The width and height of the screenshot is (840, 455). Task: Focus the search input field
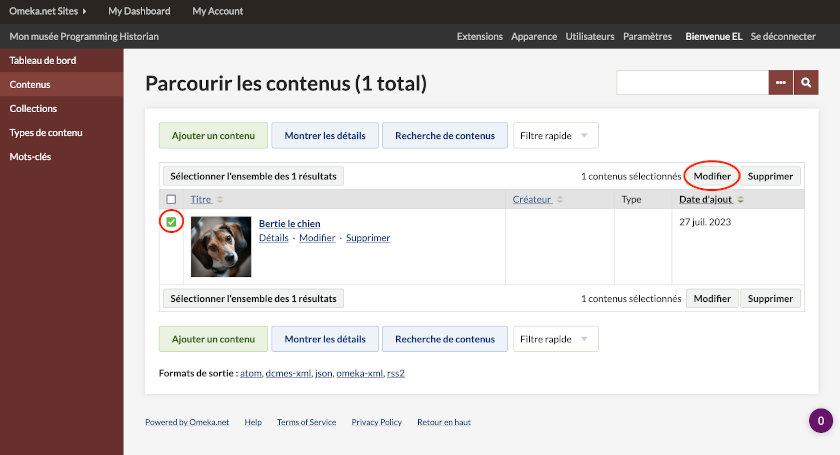point(692,83)
